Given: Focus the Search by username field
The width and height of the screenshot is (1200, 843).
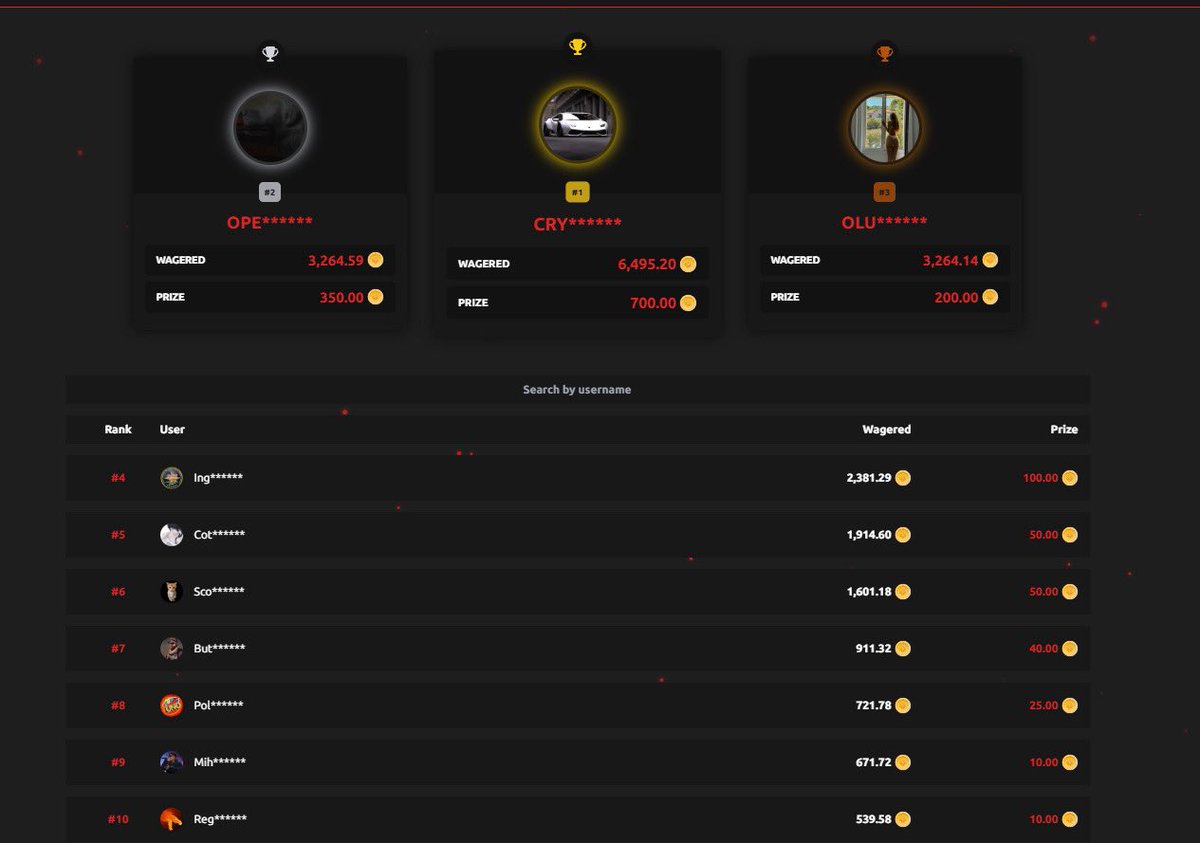Looking at the screenshot, I should [x=577, y=390].
